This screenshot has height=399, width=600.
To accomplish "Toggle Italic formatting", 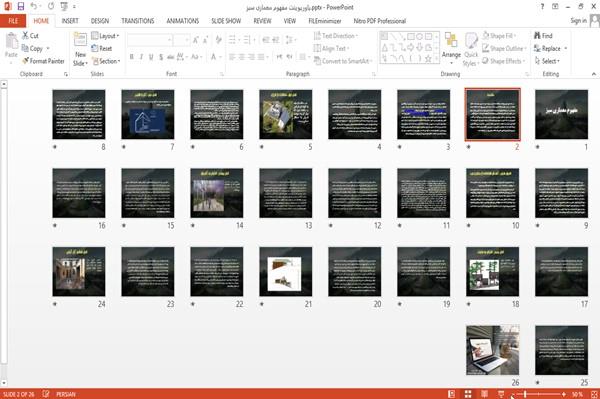I will pyautogui.click(x=141, y=57).
